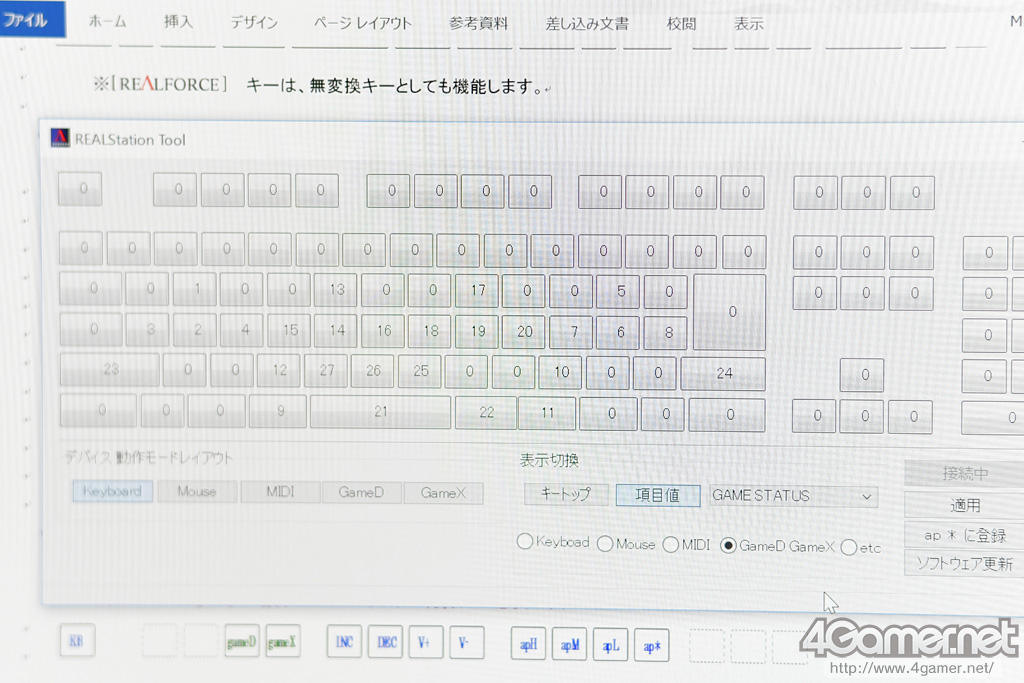The height and width of the screenshot is (683, 1024).
Task: Click the key cell showing 20
Action: coord(524,332)
